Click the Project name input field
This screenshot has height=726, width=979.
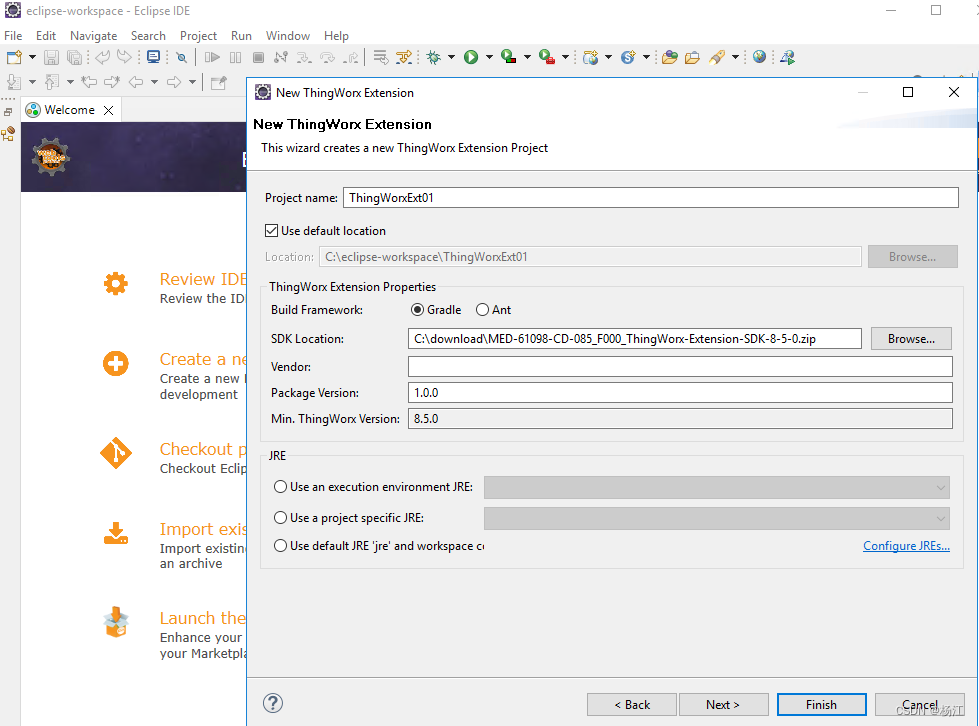tap(651, 197)
